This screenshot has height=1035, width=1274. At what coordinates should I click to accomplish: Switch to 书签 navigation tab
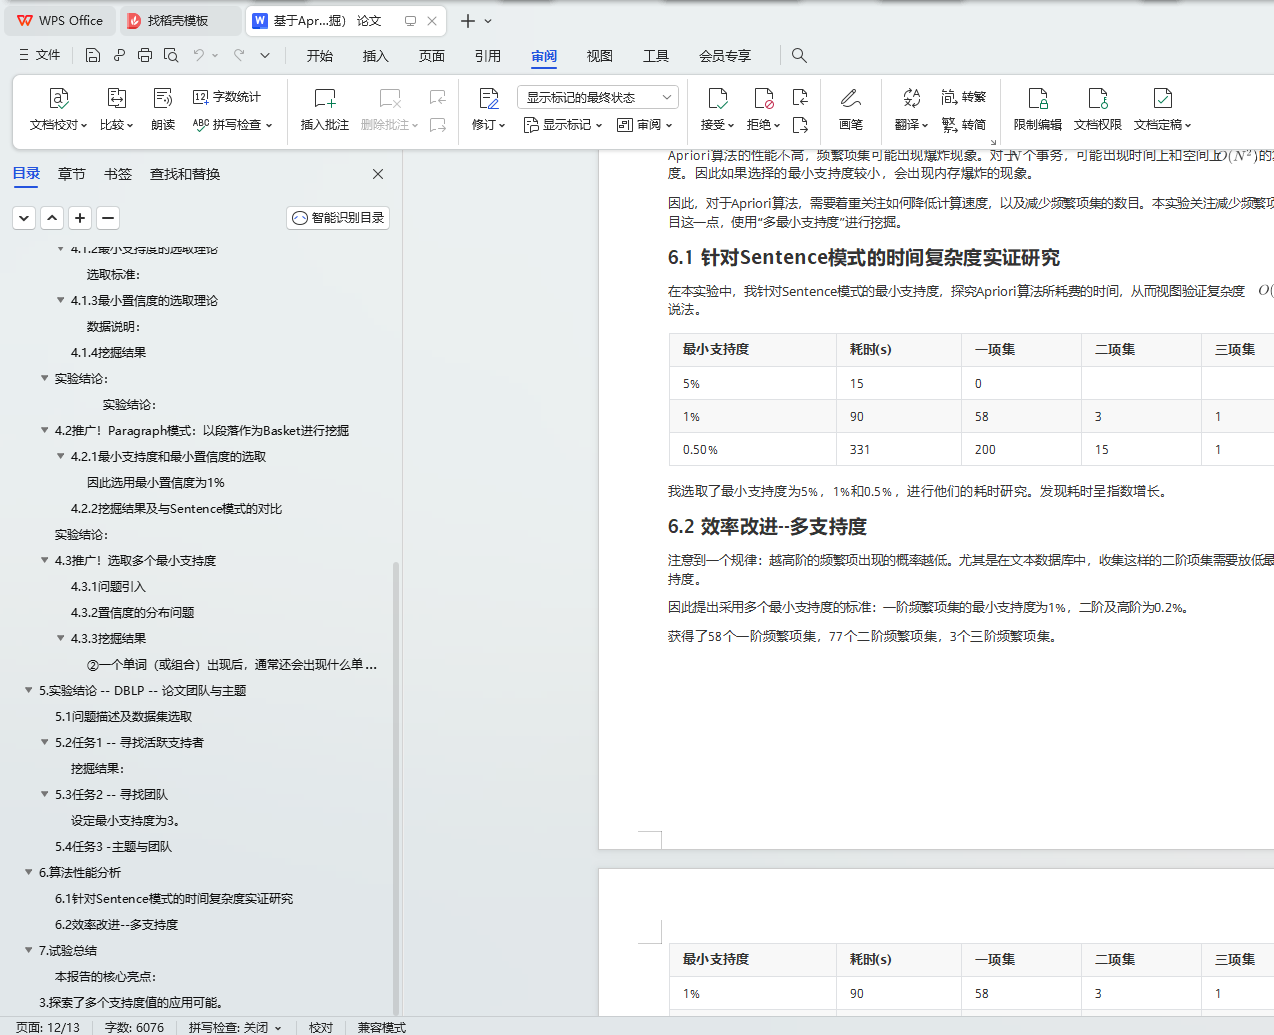tap(118, 174)
